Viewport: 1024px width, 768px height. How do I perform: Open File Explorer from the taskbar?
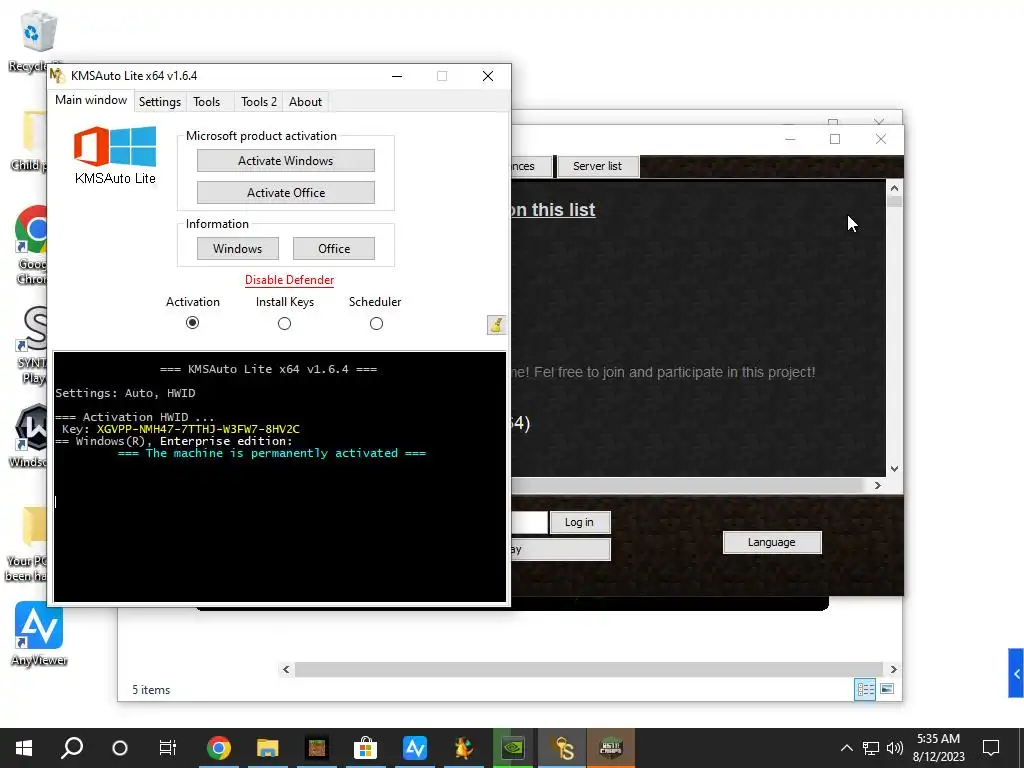(267, 748)
